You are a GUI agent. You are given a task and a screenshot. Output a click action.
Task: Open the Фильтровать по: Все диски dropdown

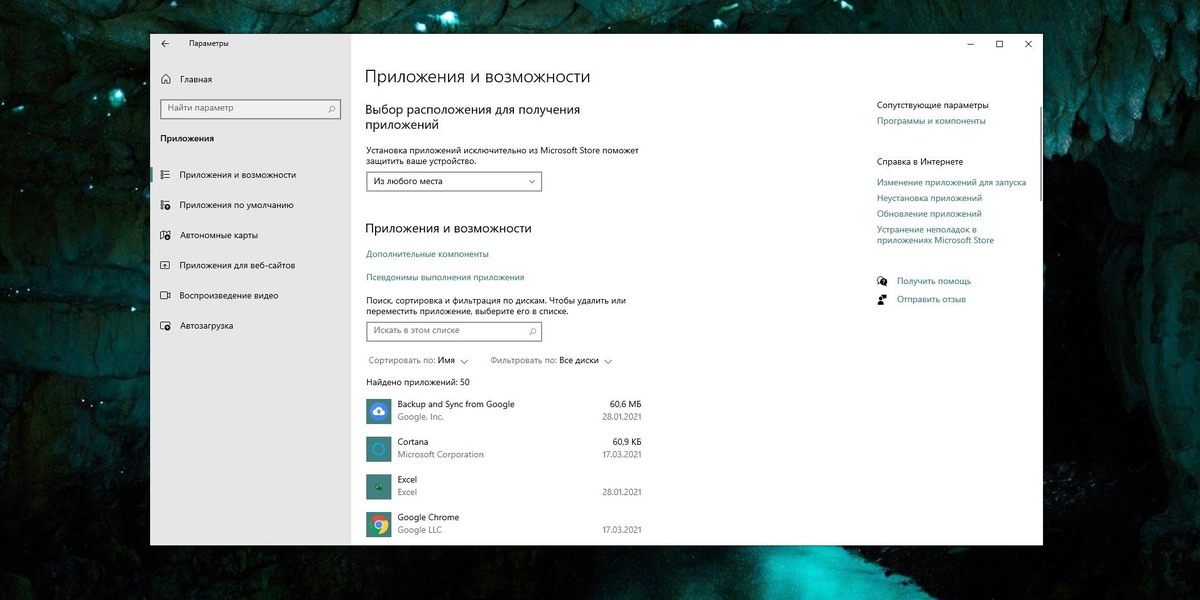pyautogui.click(x=551, y=360)
